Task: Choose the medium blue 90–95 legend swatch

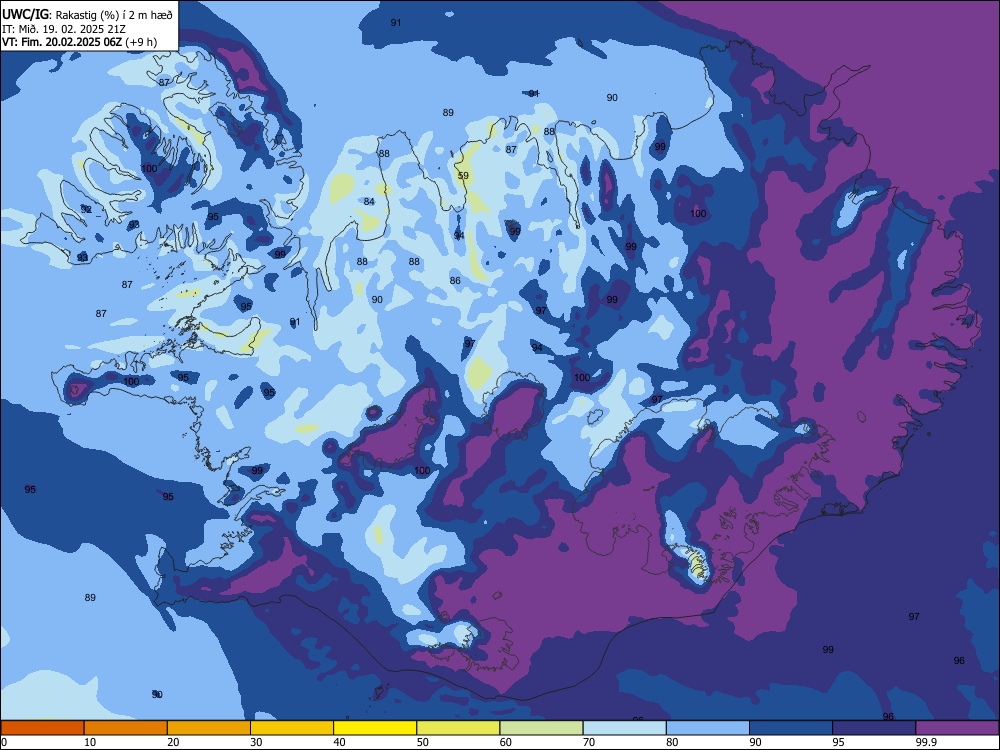Action: click(x=791, y=728)
